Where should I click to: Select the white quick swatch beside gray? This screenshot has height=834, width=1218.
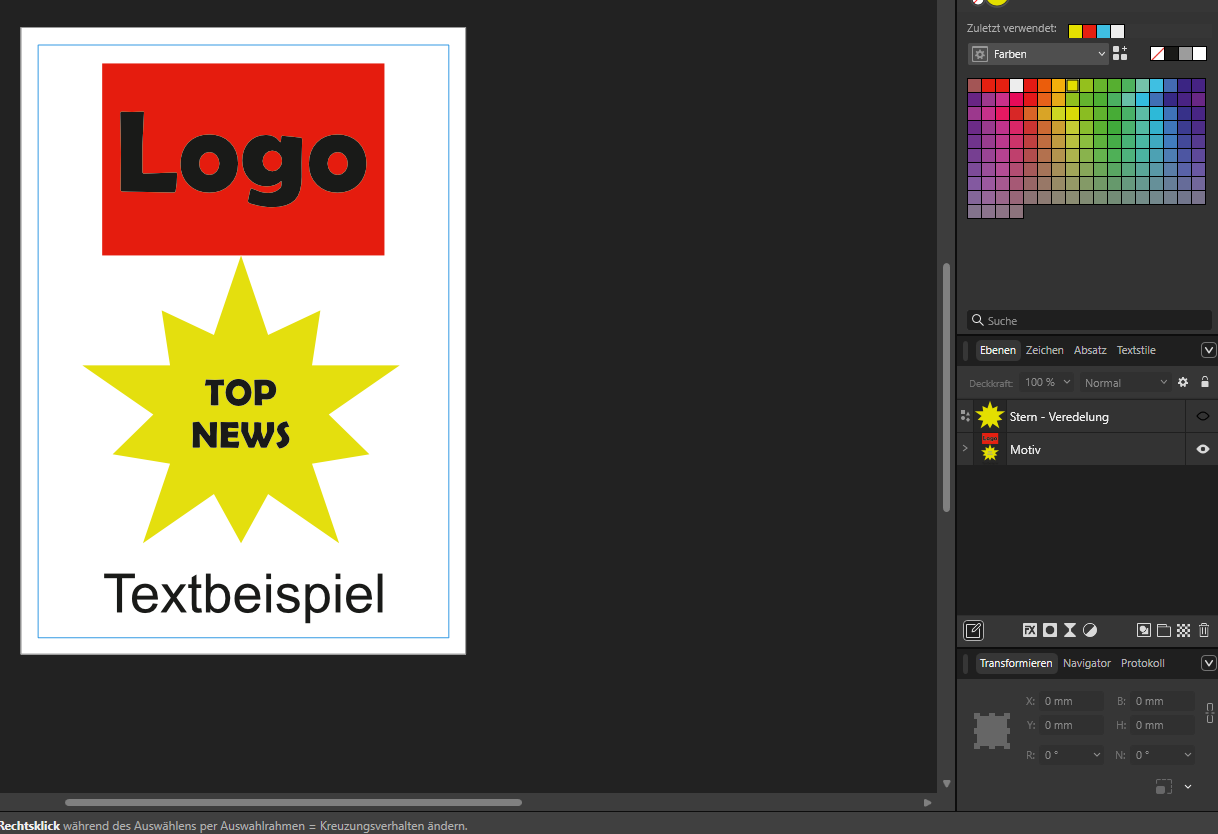[x=1199, y=54]
